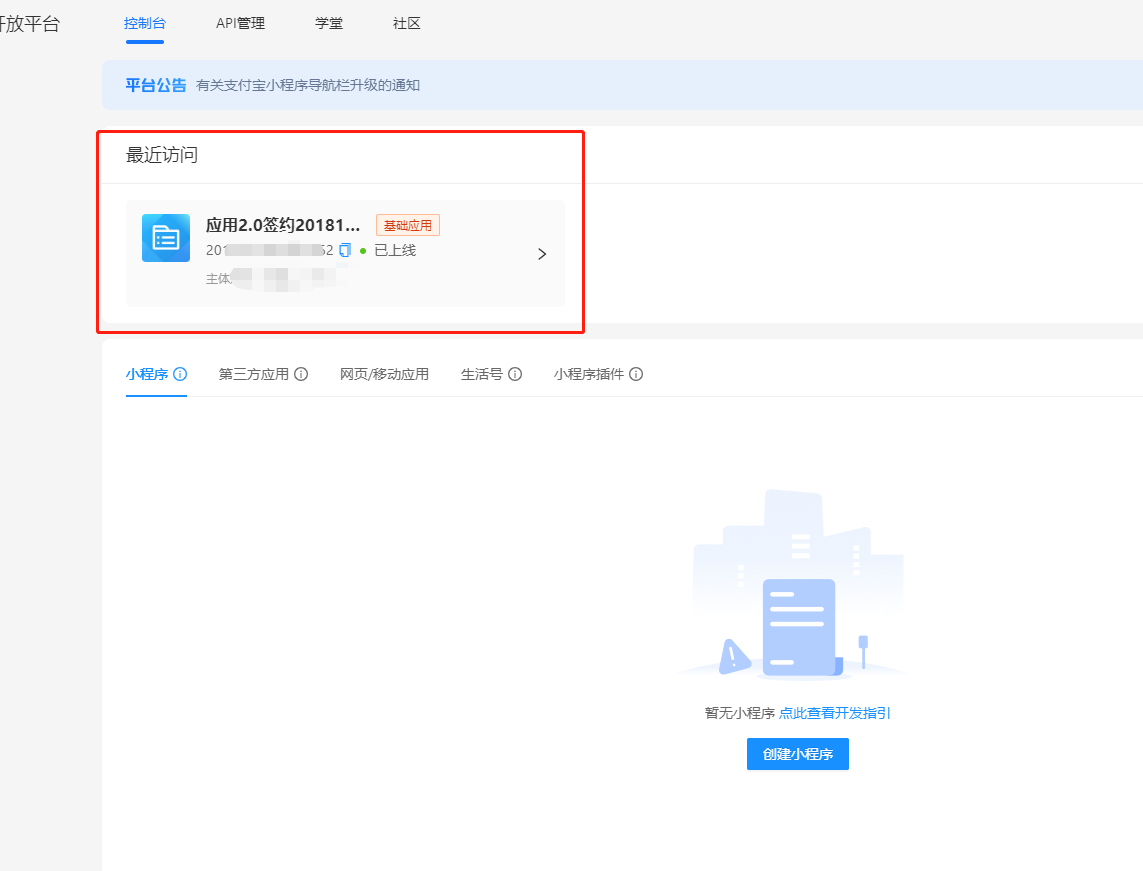The width and height of the screenshot is (1143, 871).
Task: Open the 应用2.0签约 app name
Action: tap(281, 224)
